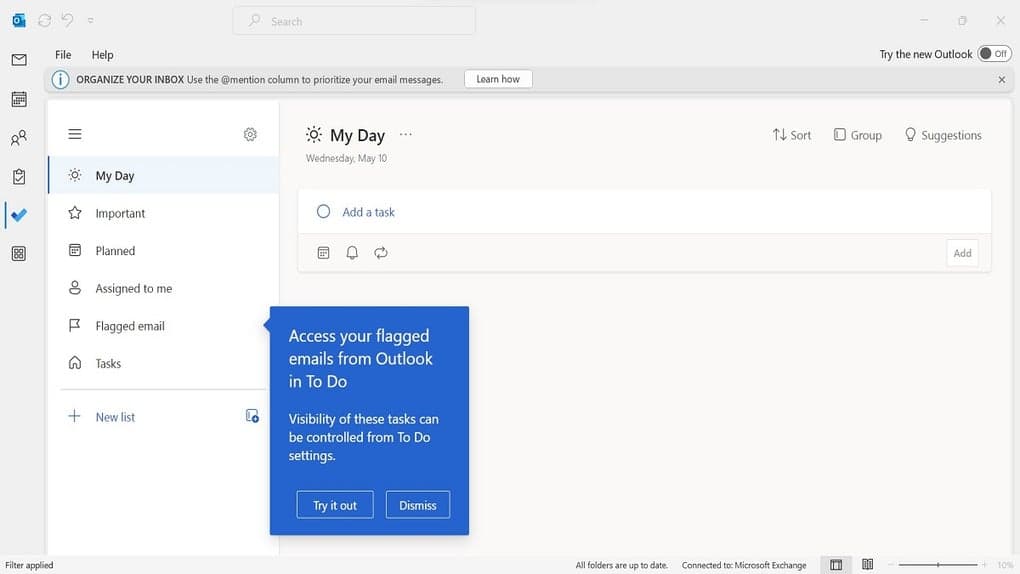Click the Sort button
1020x574 pixels.
tap(792, 135)
